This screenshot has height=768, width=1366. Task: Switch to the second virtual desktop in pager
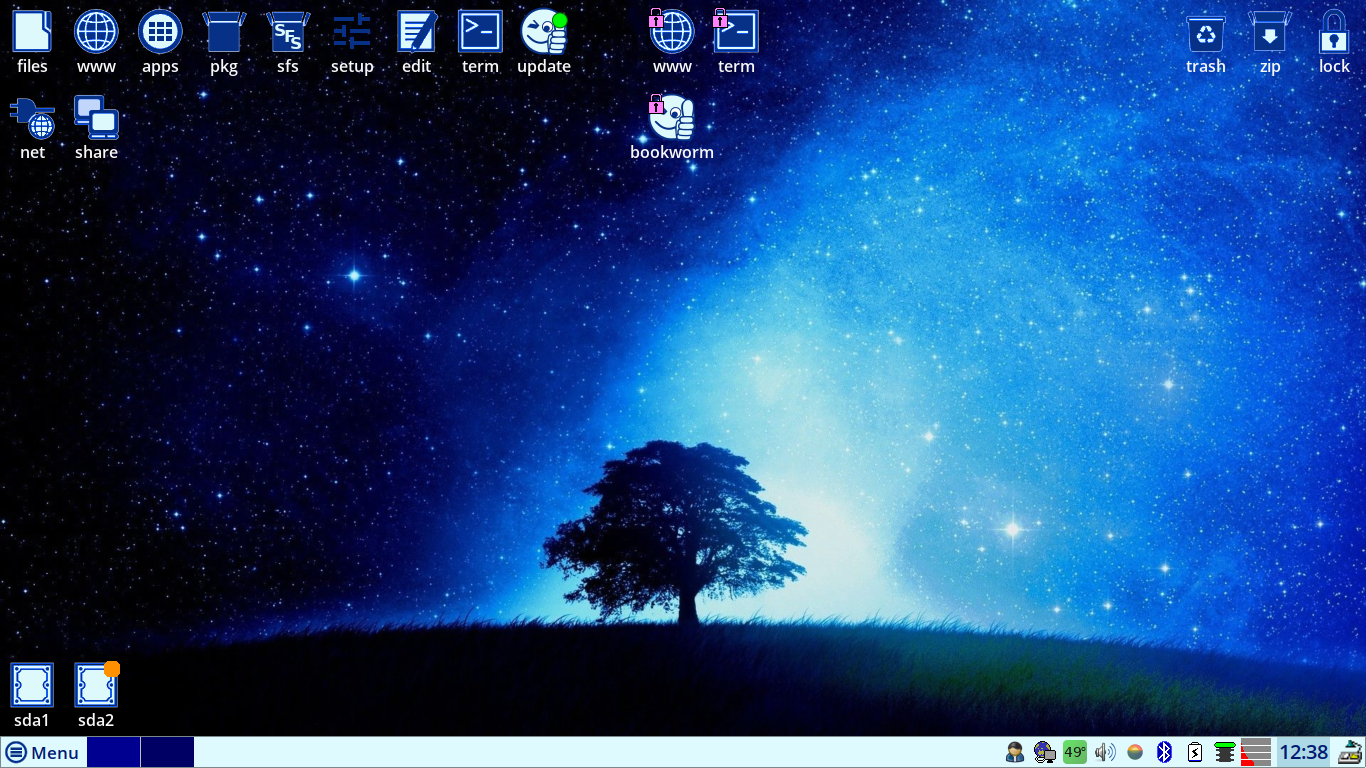point(167,753)
